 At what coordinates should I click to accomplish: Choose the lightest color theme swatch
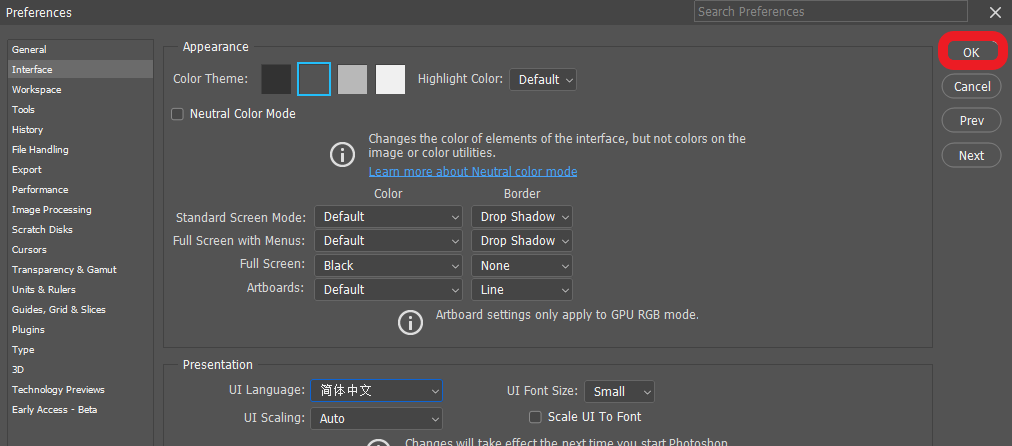[x=390, y=79]
